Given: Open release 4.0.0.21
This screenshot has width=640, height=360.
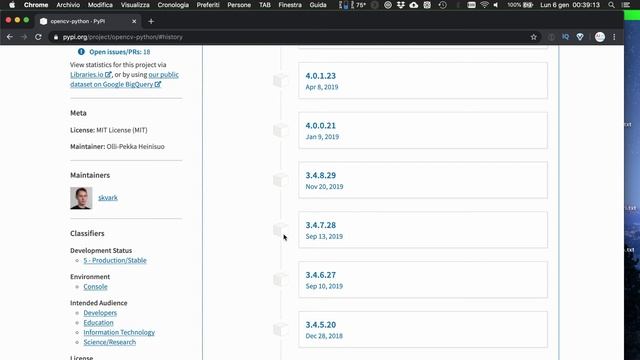Looking at the screenshot, I should tap(423, 130).
